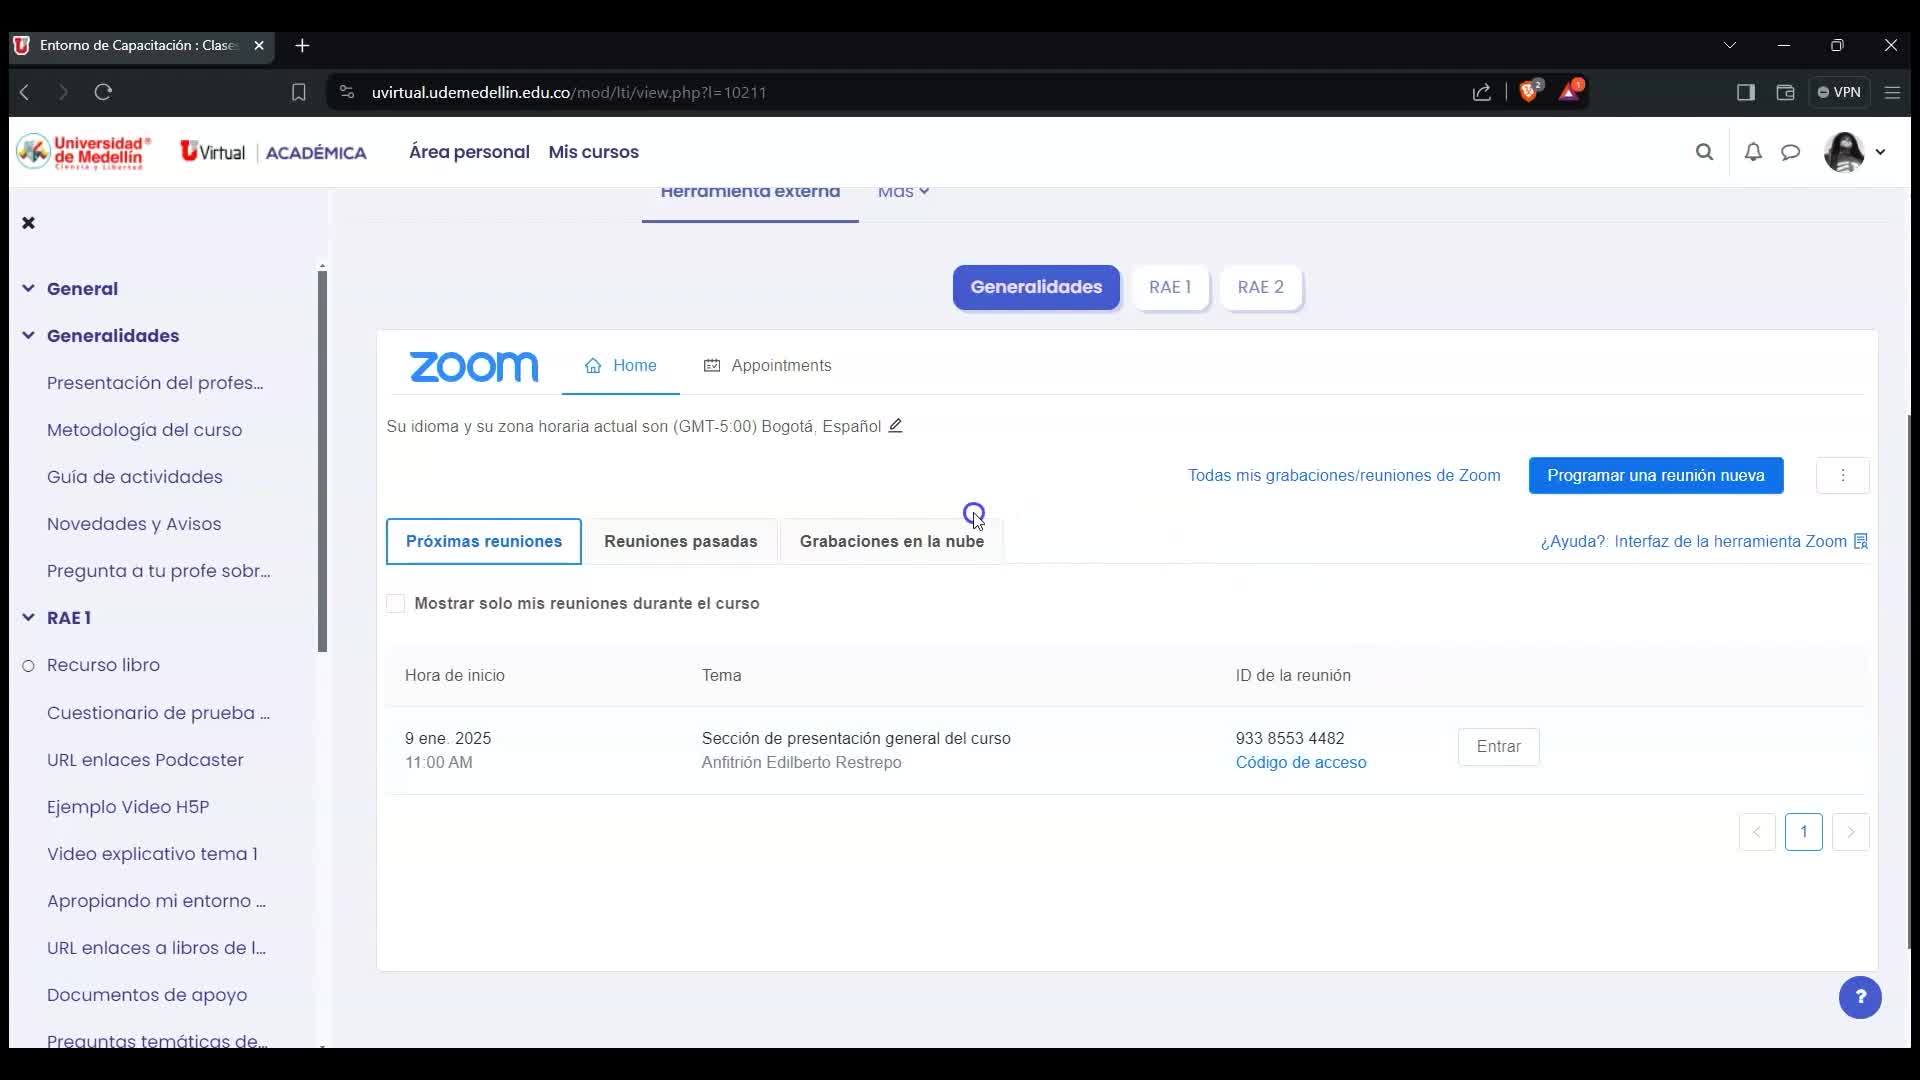Click the Brave Rewards triangle icon
This screenshot has height=1080, width=1920.
pyautogui.click(x=1570, y=91)
